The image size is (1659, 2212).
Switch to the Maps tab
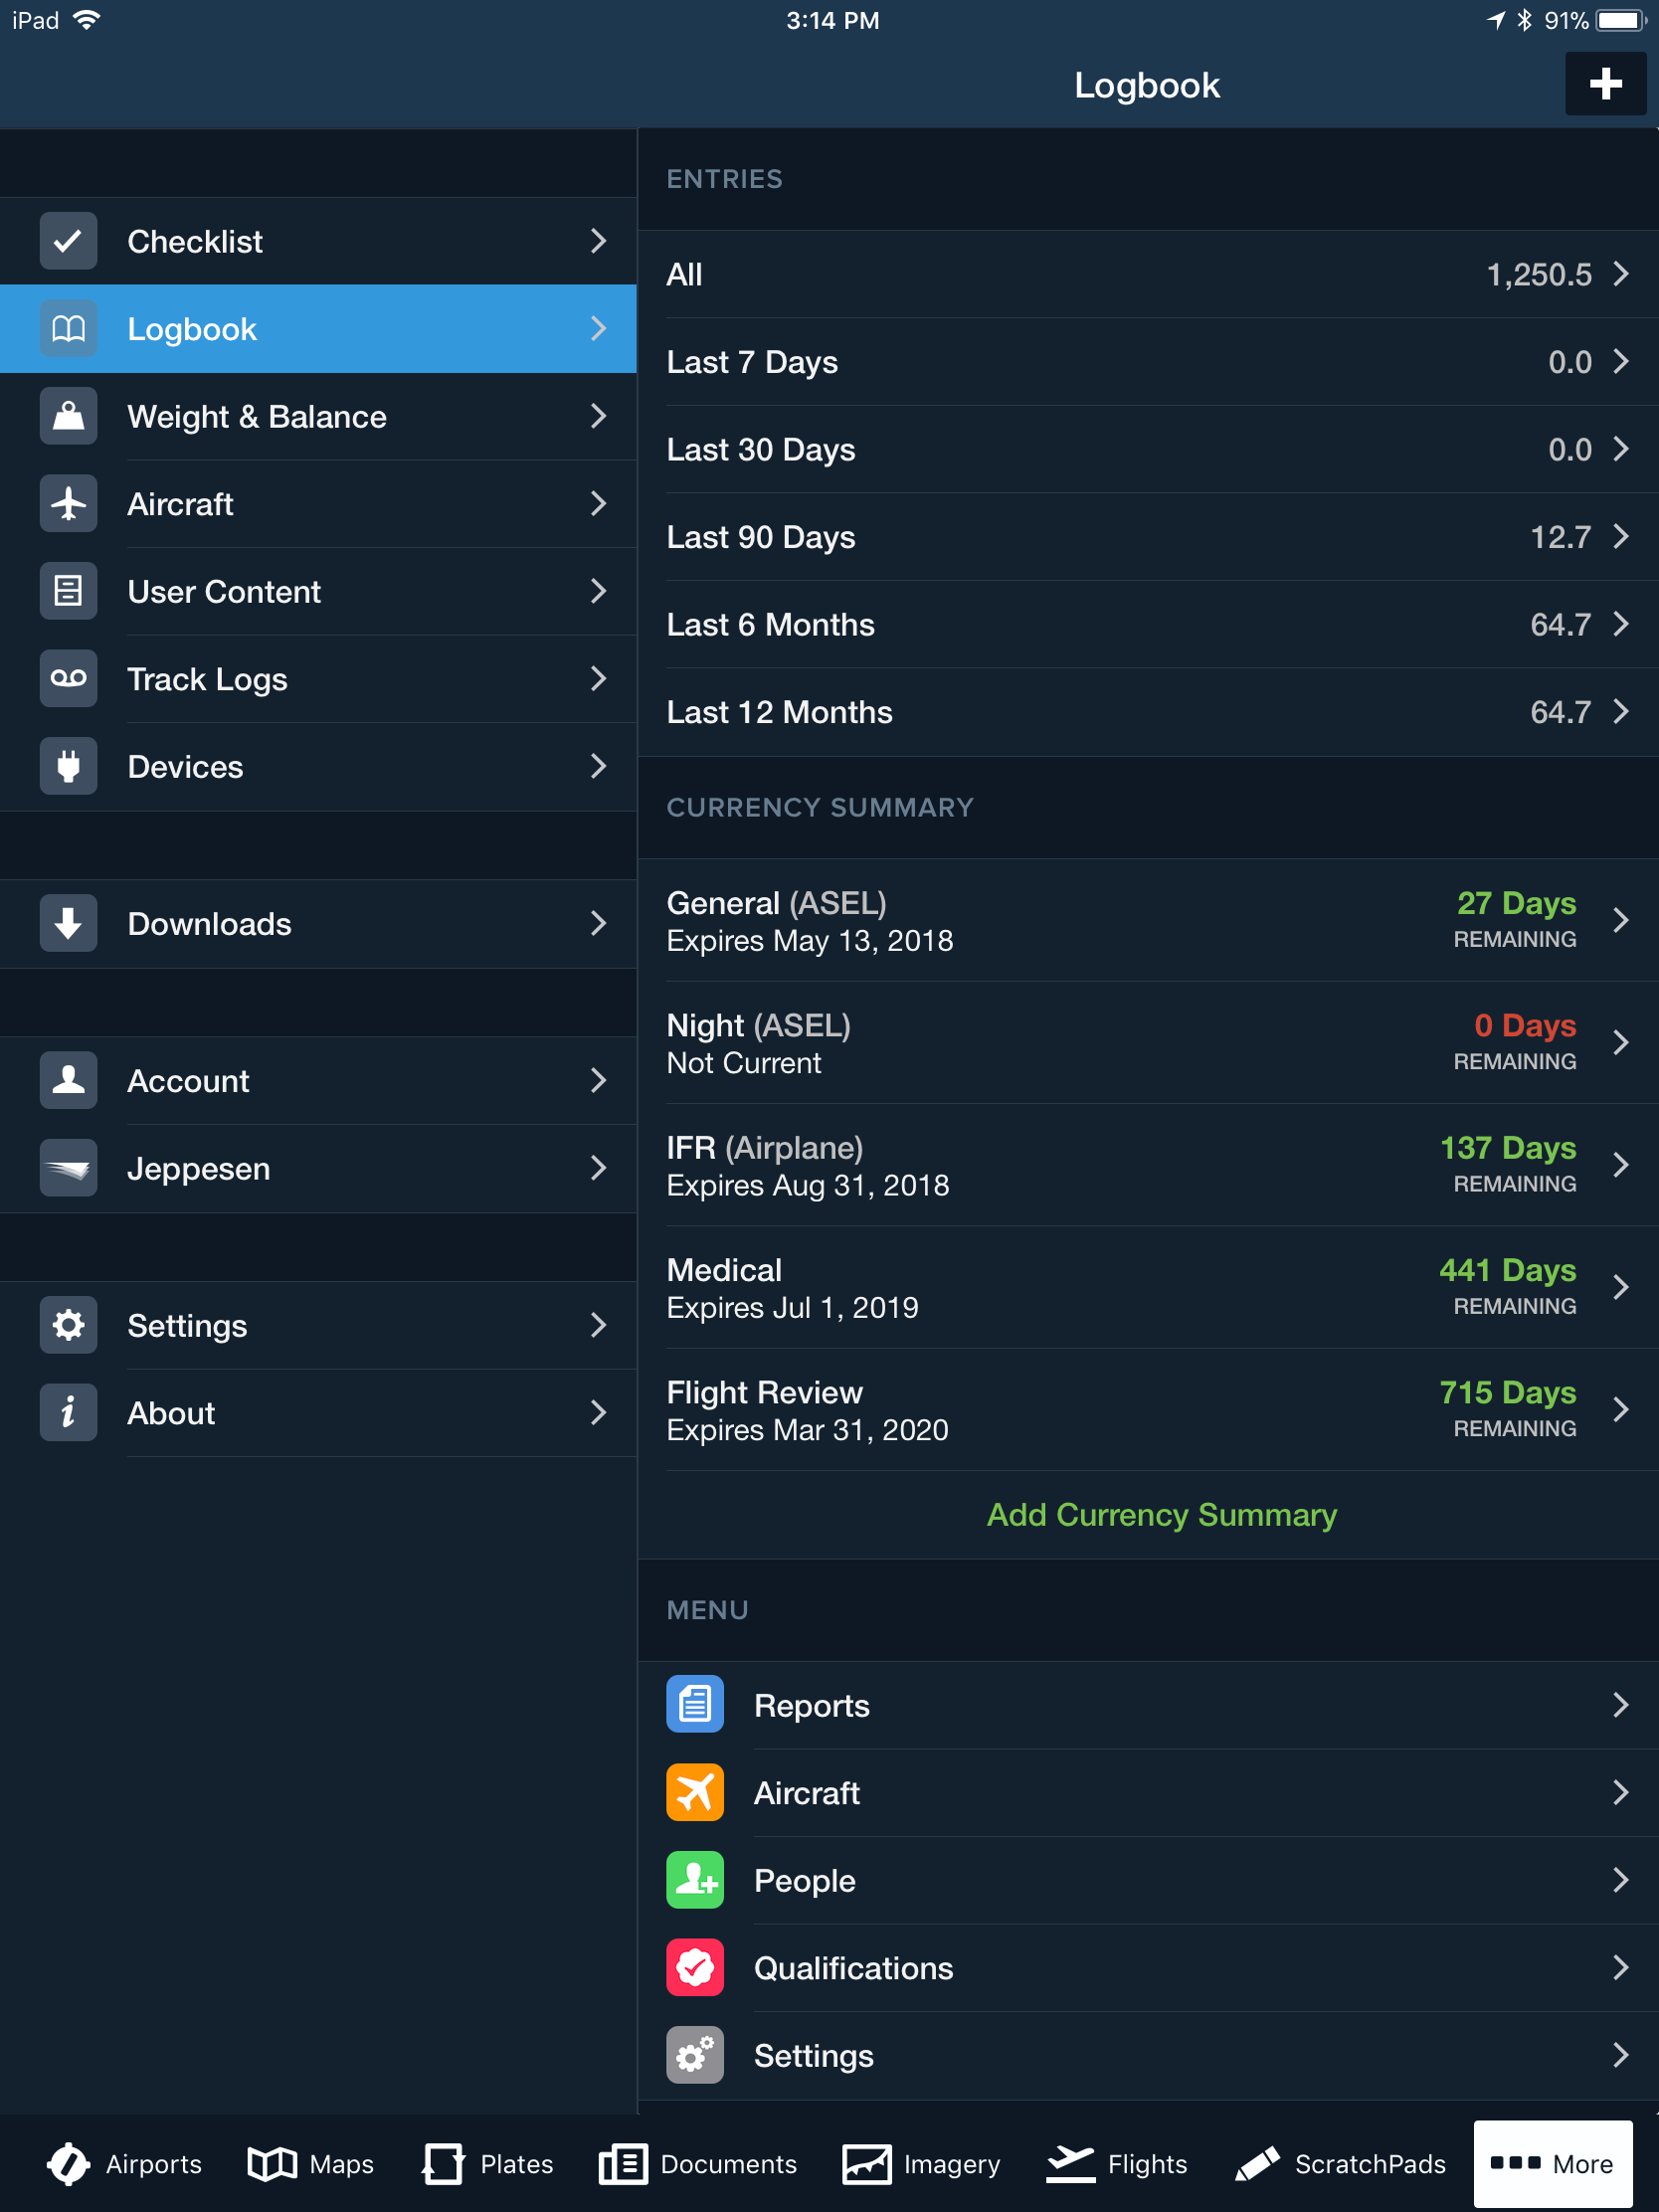310,2164
